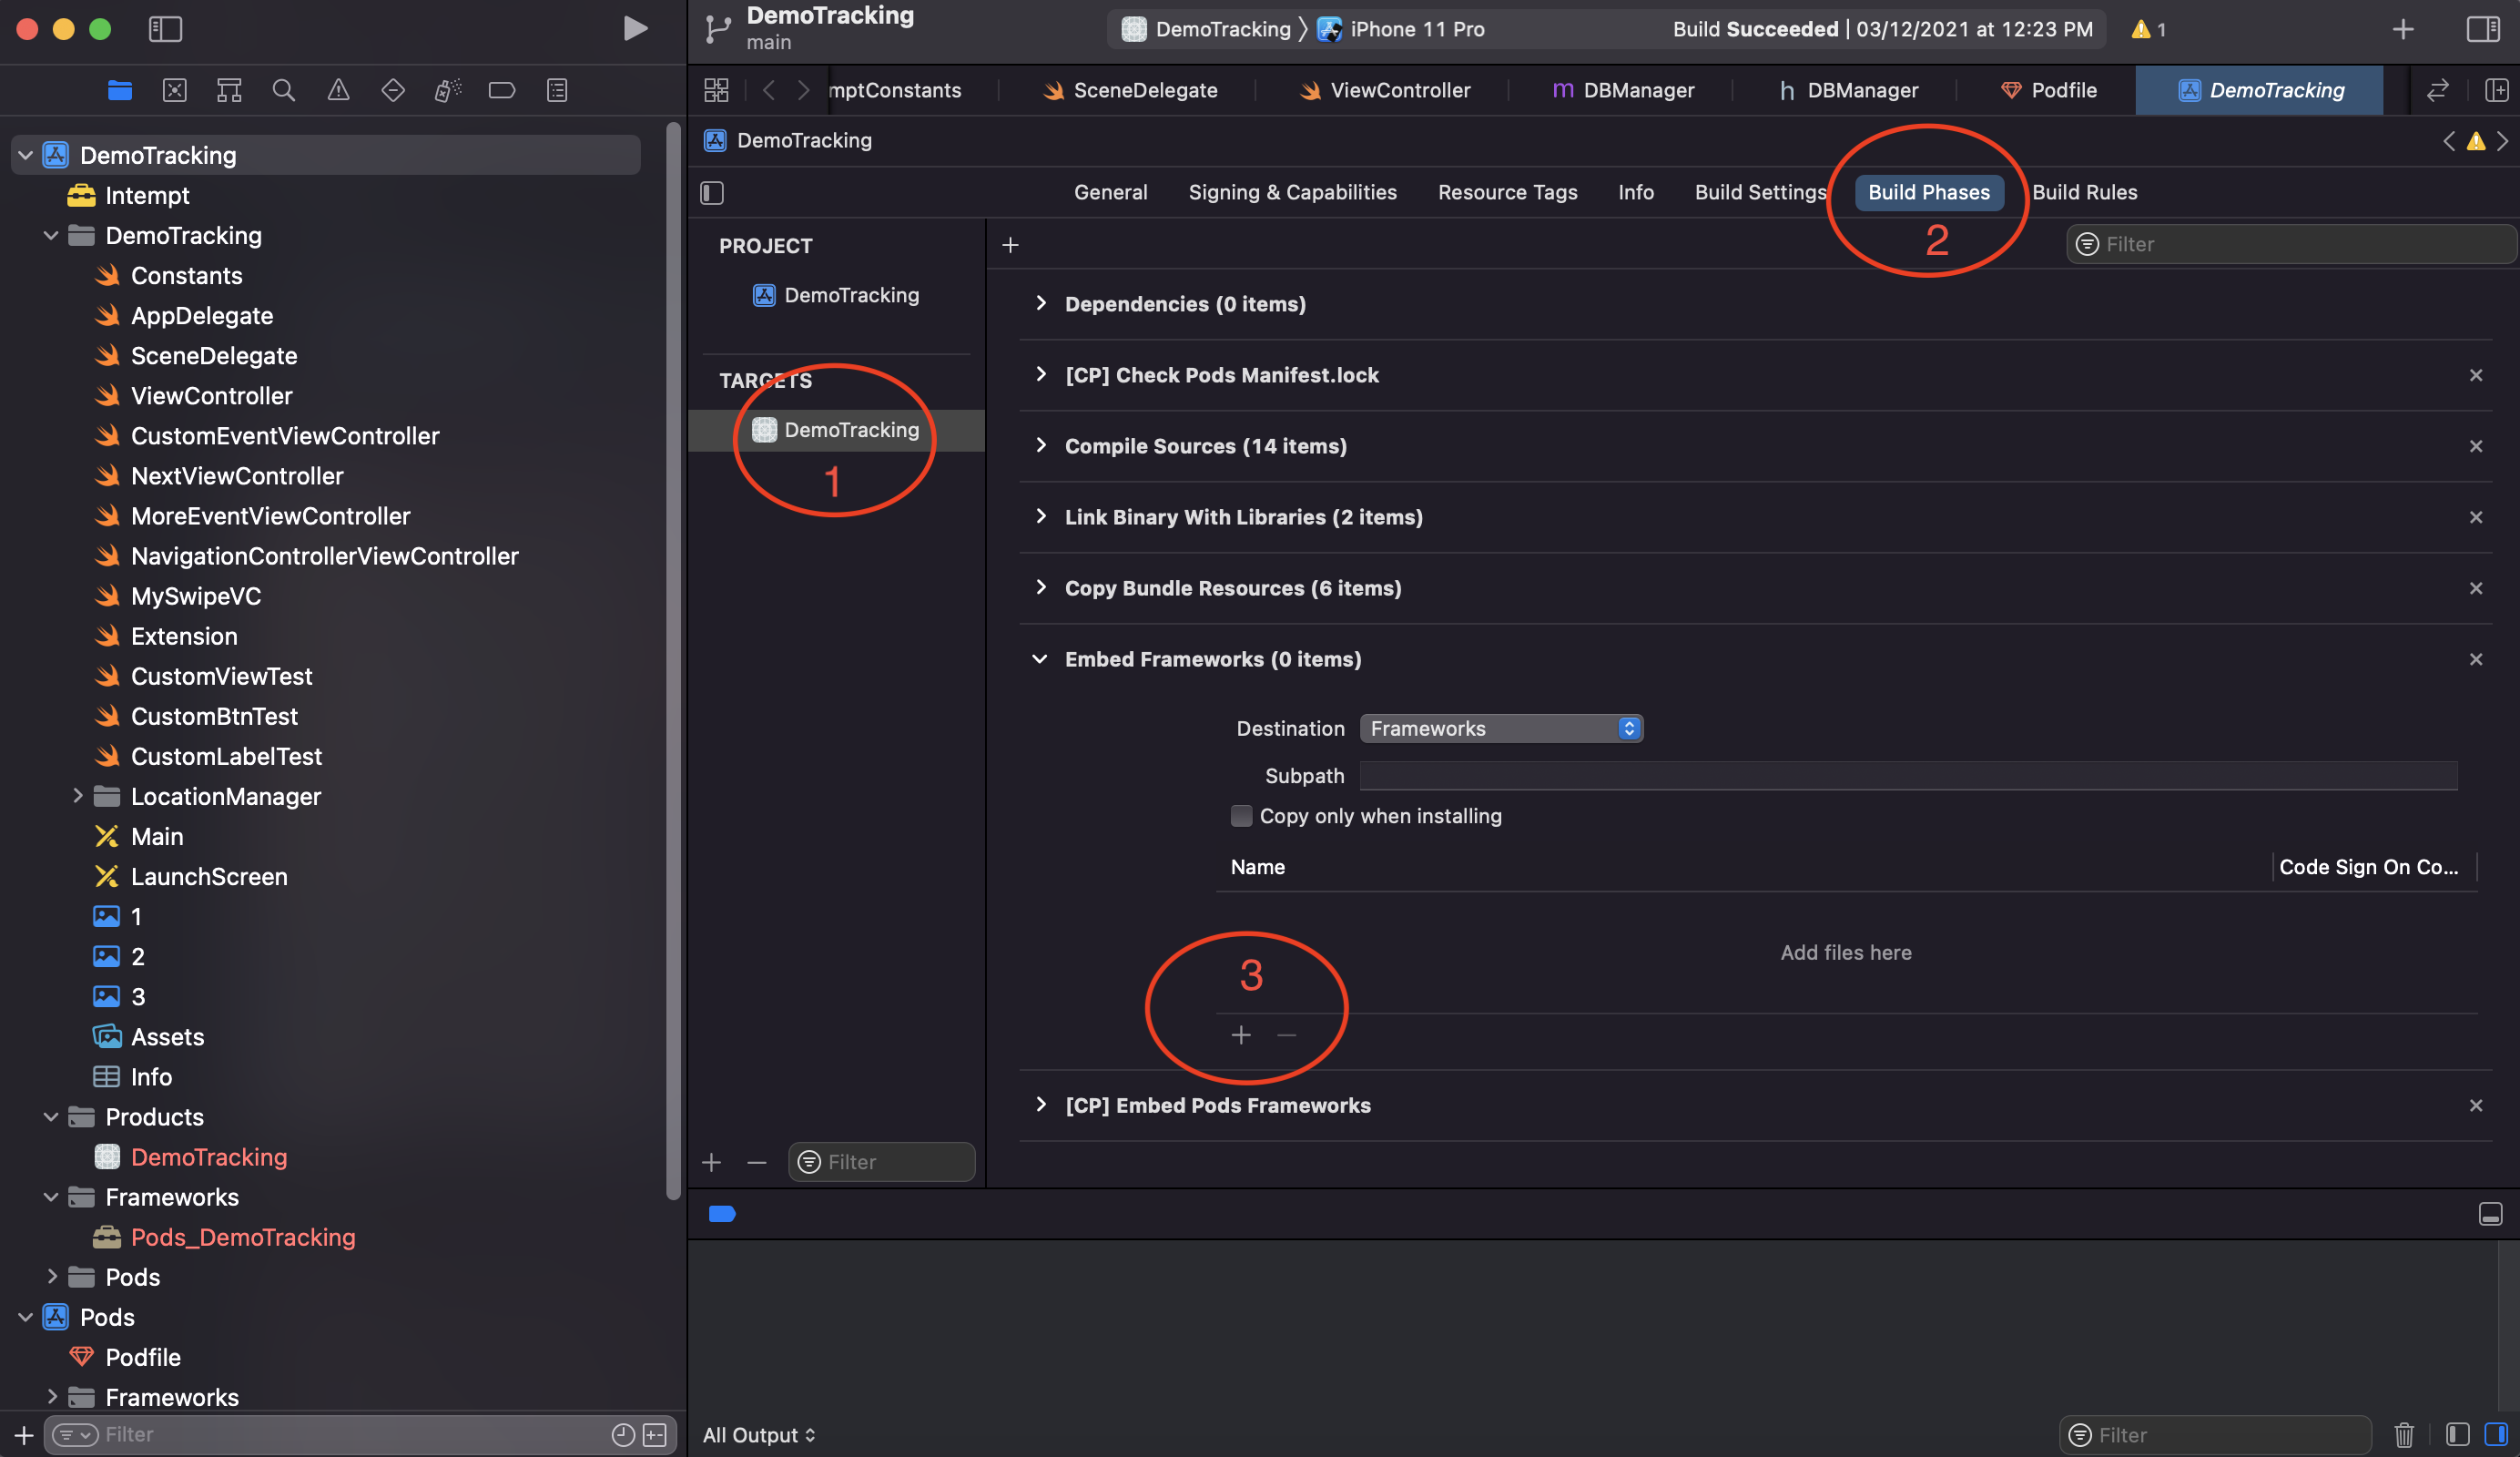This screenshot has width=2520, height=1457.
Task: Switch to the ViewController editor tab
Action: (1385, 90)
